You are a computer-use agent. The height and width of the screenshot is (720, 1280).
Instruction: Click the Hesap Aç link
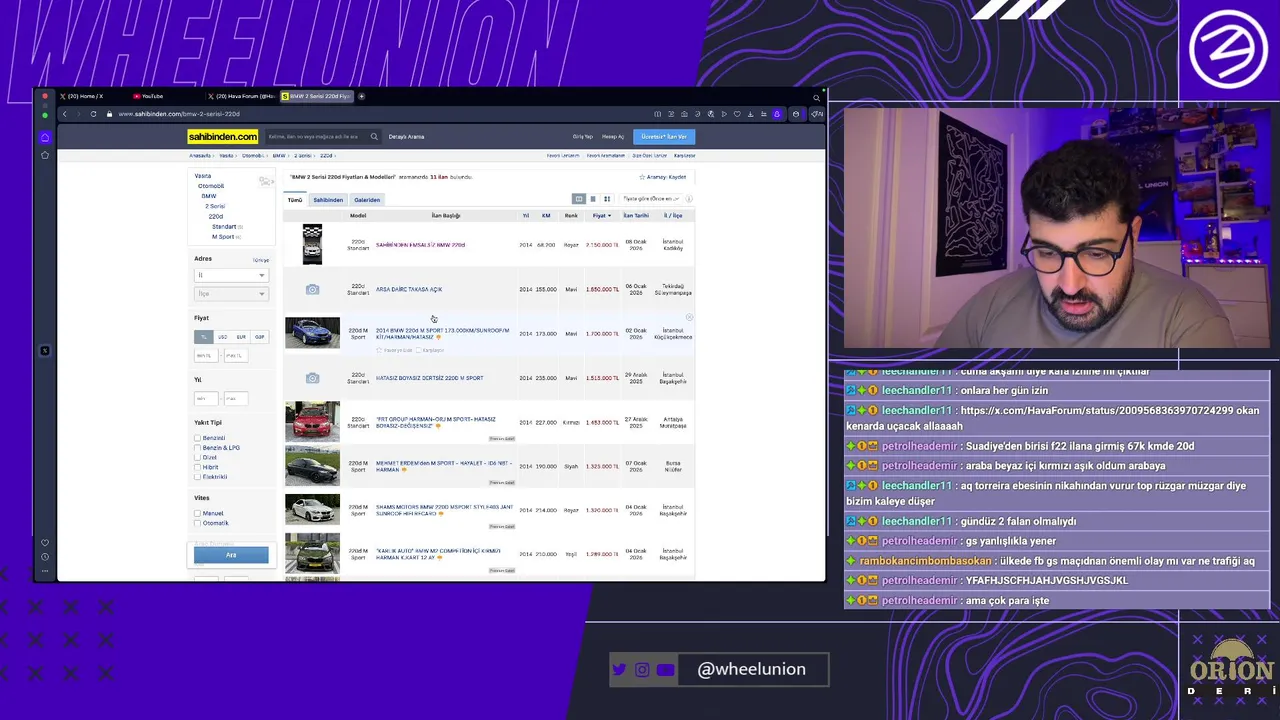point(613,137)
